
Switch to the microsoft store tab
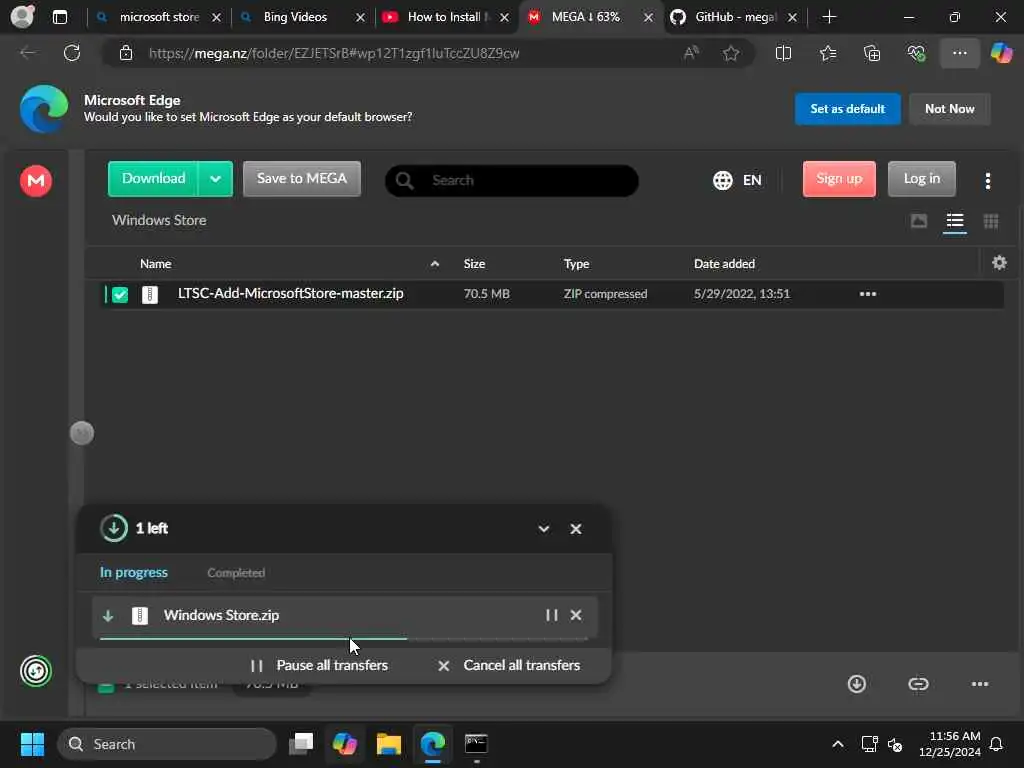159,17
